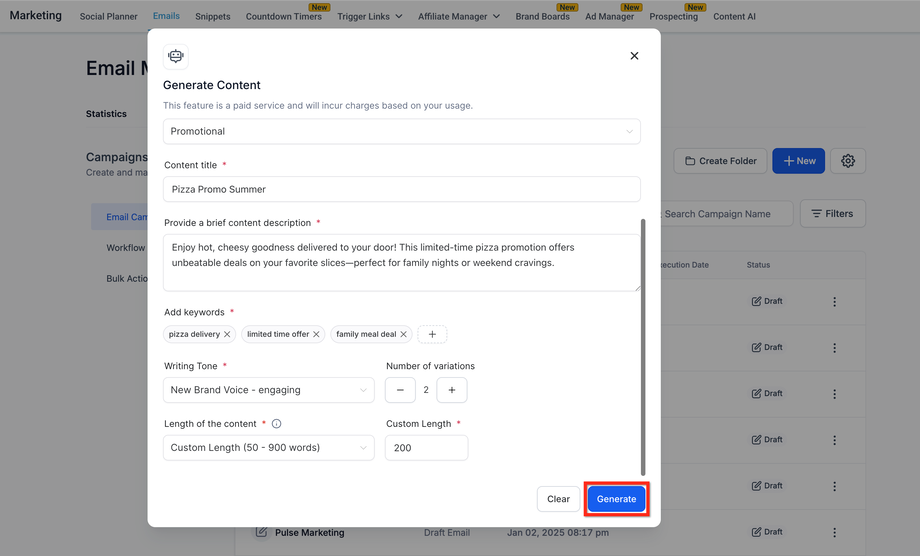The height and width of the screenshot is (556, 920).
Task: Click the AI robot icon in dialog header
Action: (x=176, y=57)
